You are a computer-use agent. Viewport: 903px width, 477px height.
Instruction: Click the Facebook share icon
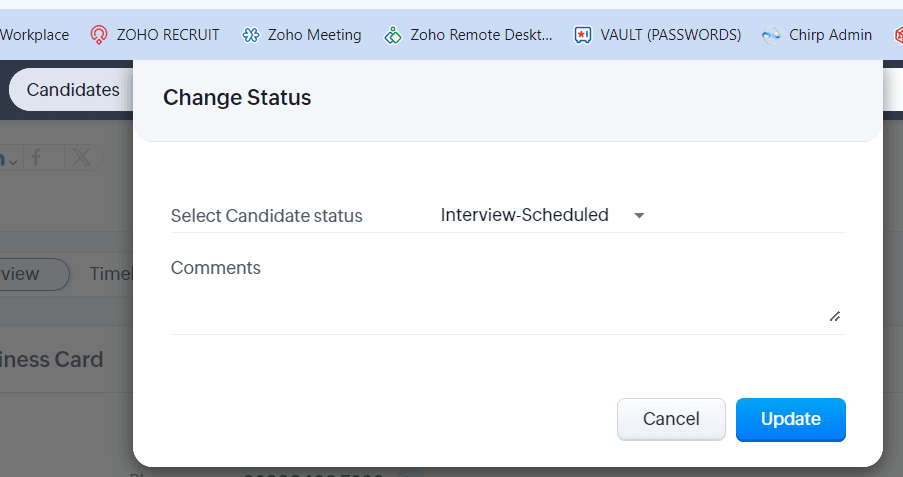click(x=36, y=157)
